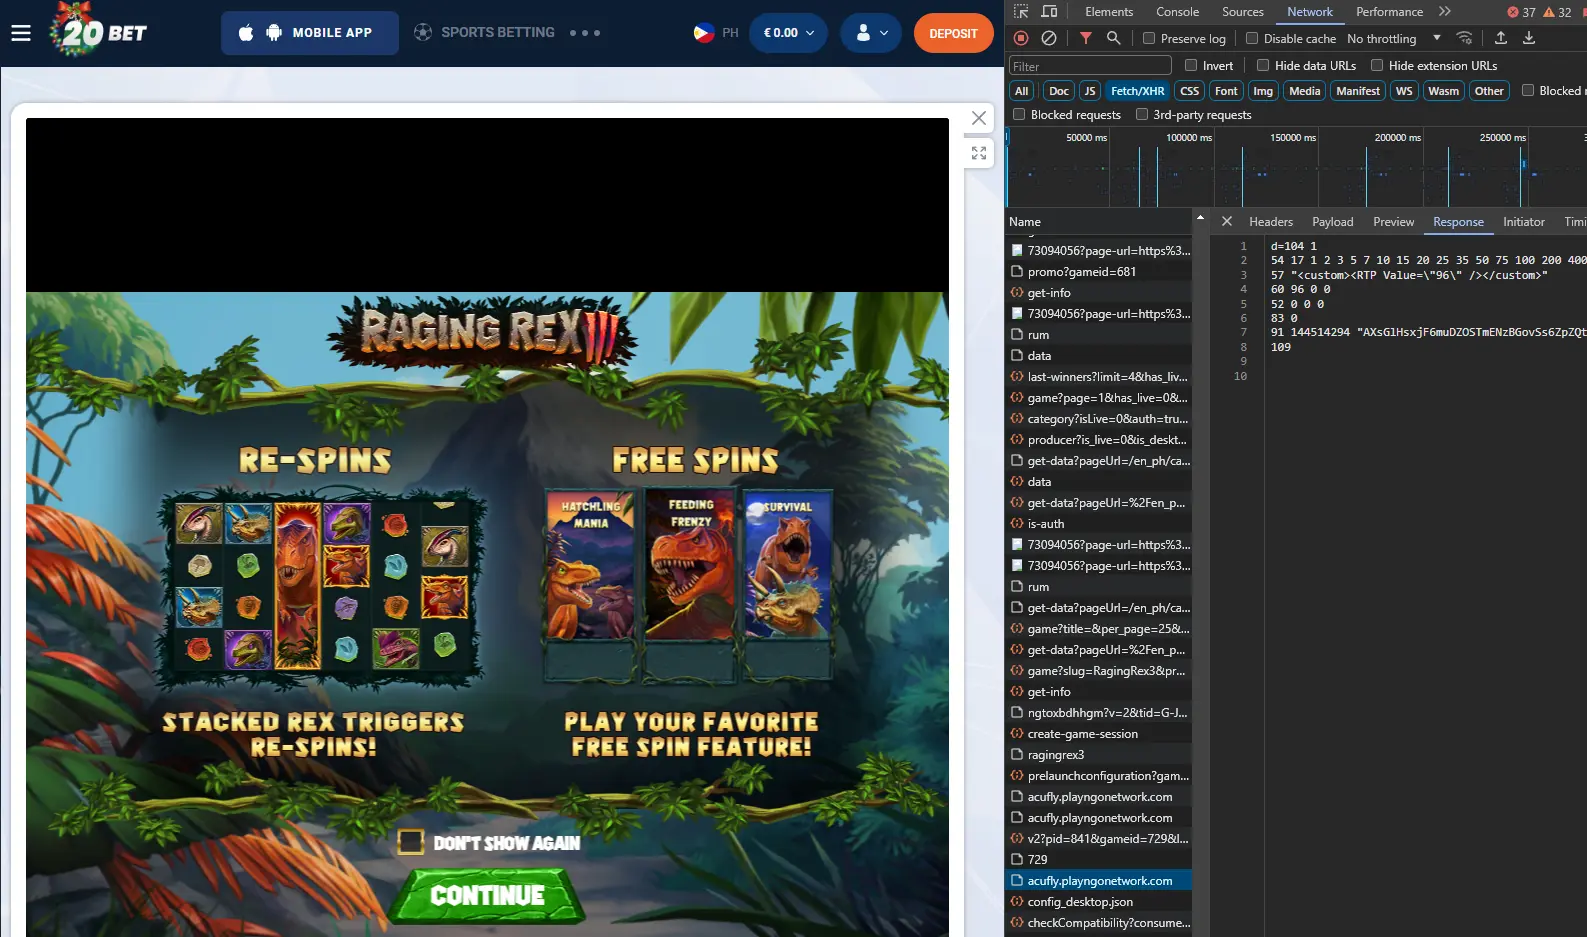This screenshot has height=937, width=1587.
Task: Expand more DevTools tabs chevron
Action: tap(1445, 12)
